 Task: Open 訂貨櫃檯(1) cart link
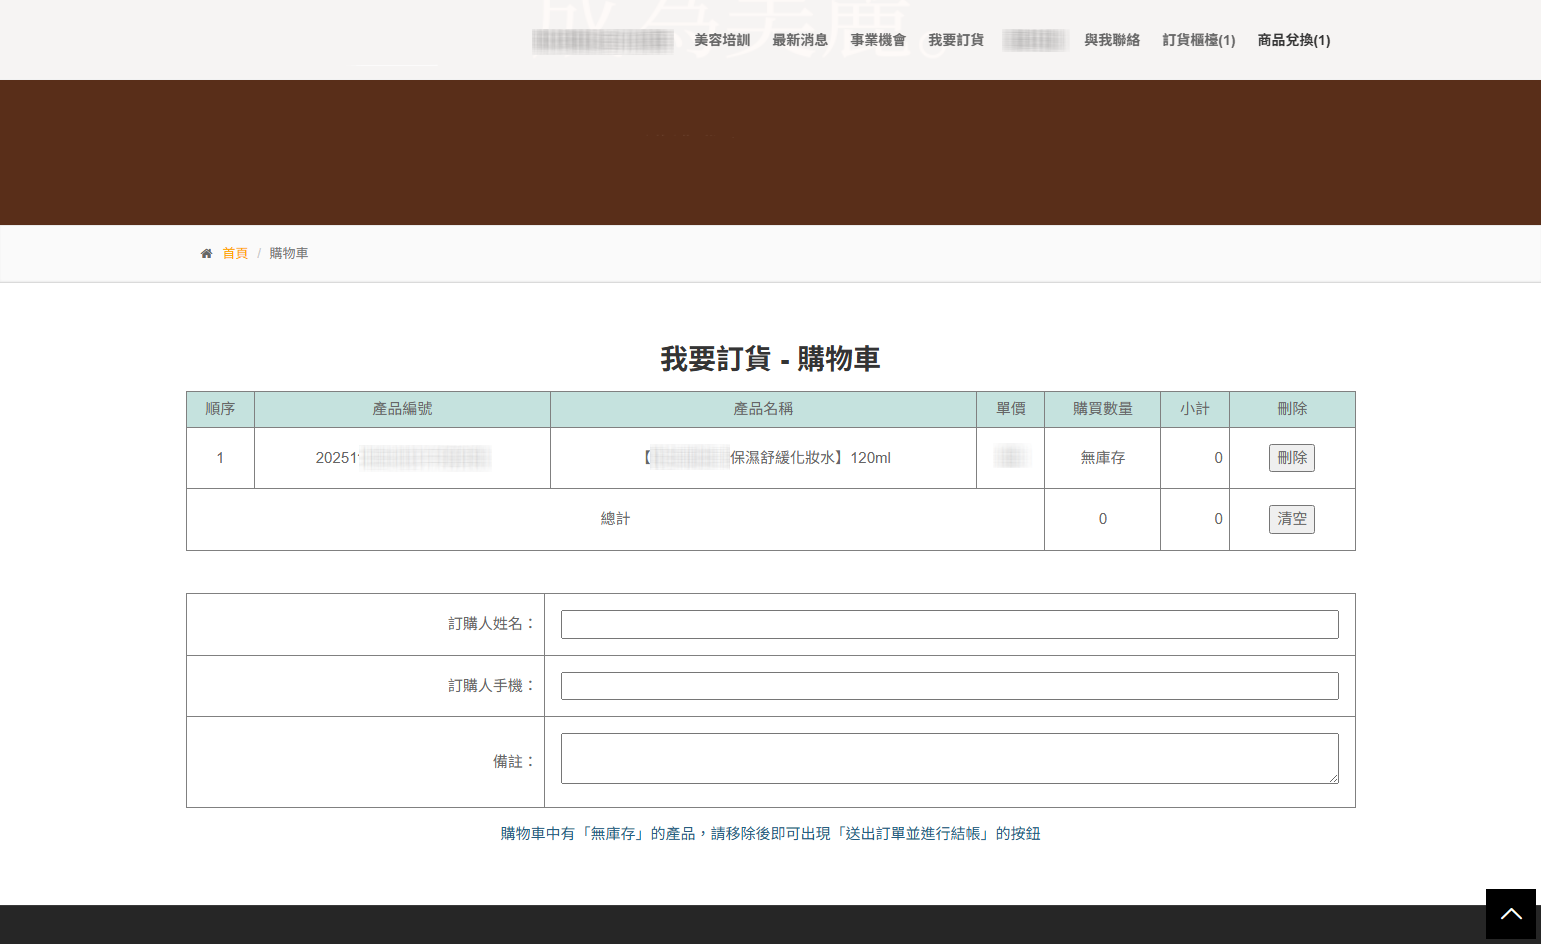1199,40
